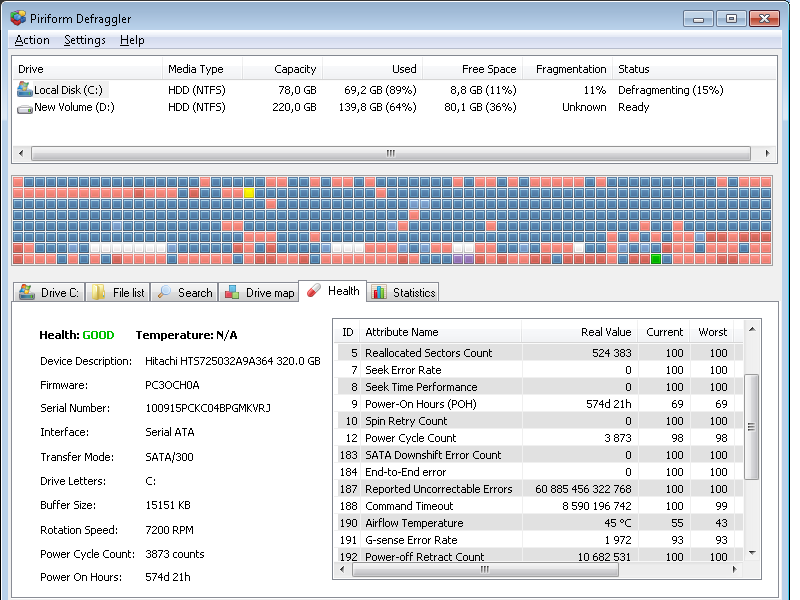
Task: Click the attribute table horizontal scrollbar thumb
Action: tap(485, 569)
